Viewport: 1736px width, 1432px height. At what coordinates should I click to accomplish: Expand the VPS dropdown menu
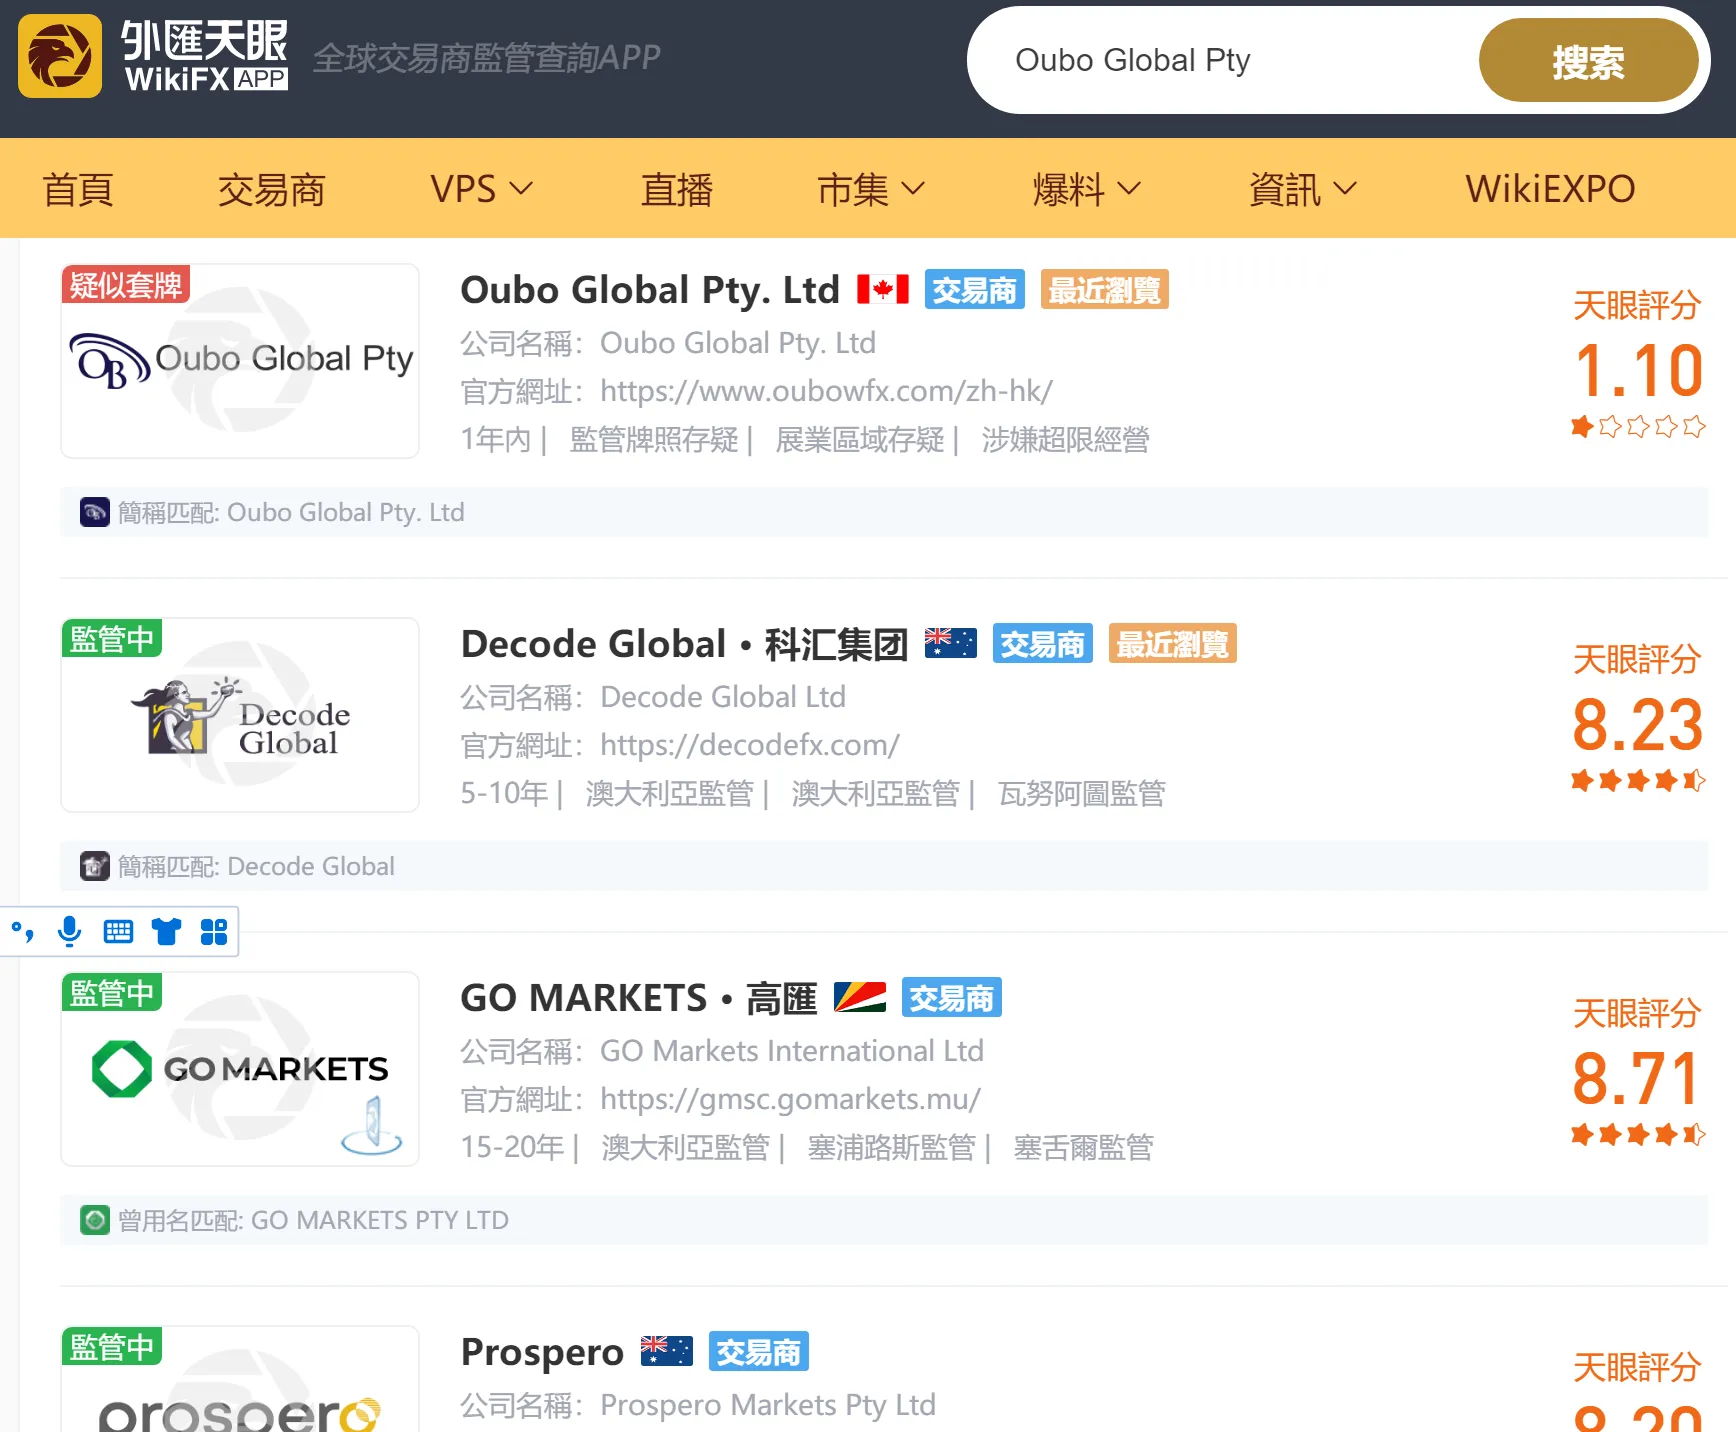[482, 189]
